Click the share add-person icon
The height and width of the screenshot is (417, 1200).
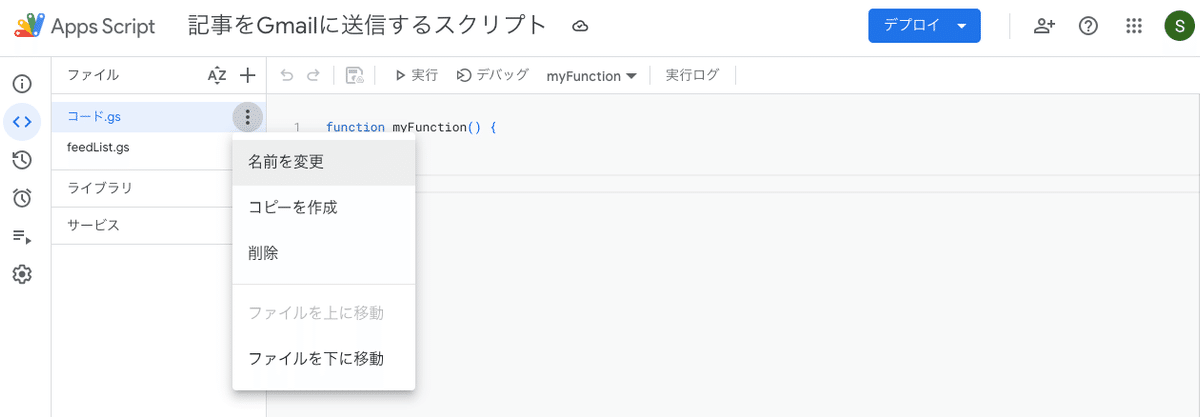point(1045,26)
